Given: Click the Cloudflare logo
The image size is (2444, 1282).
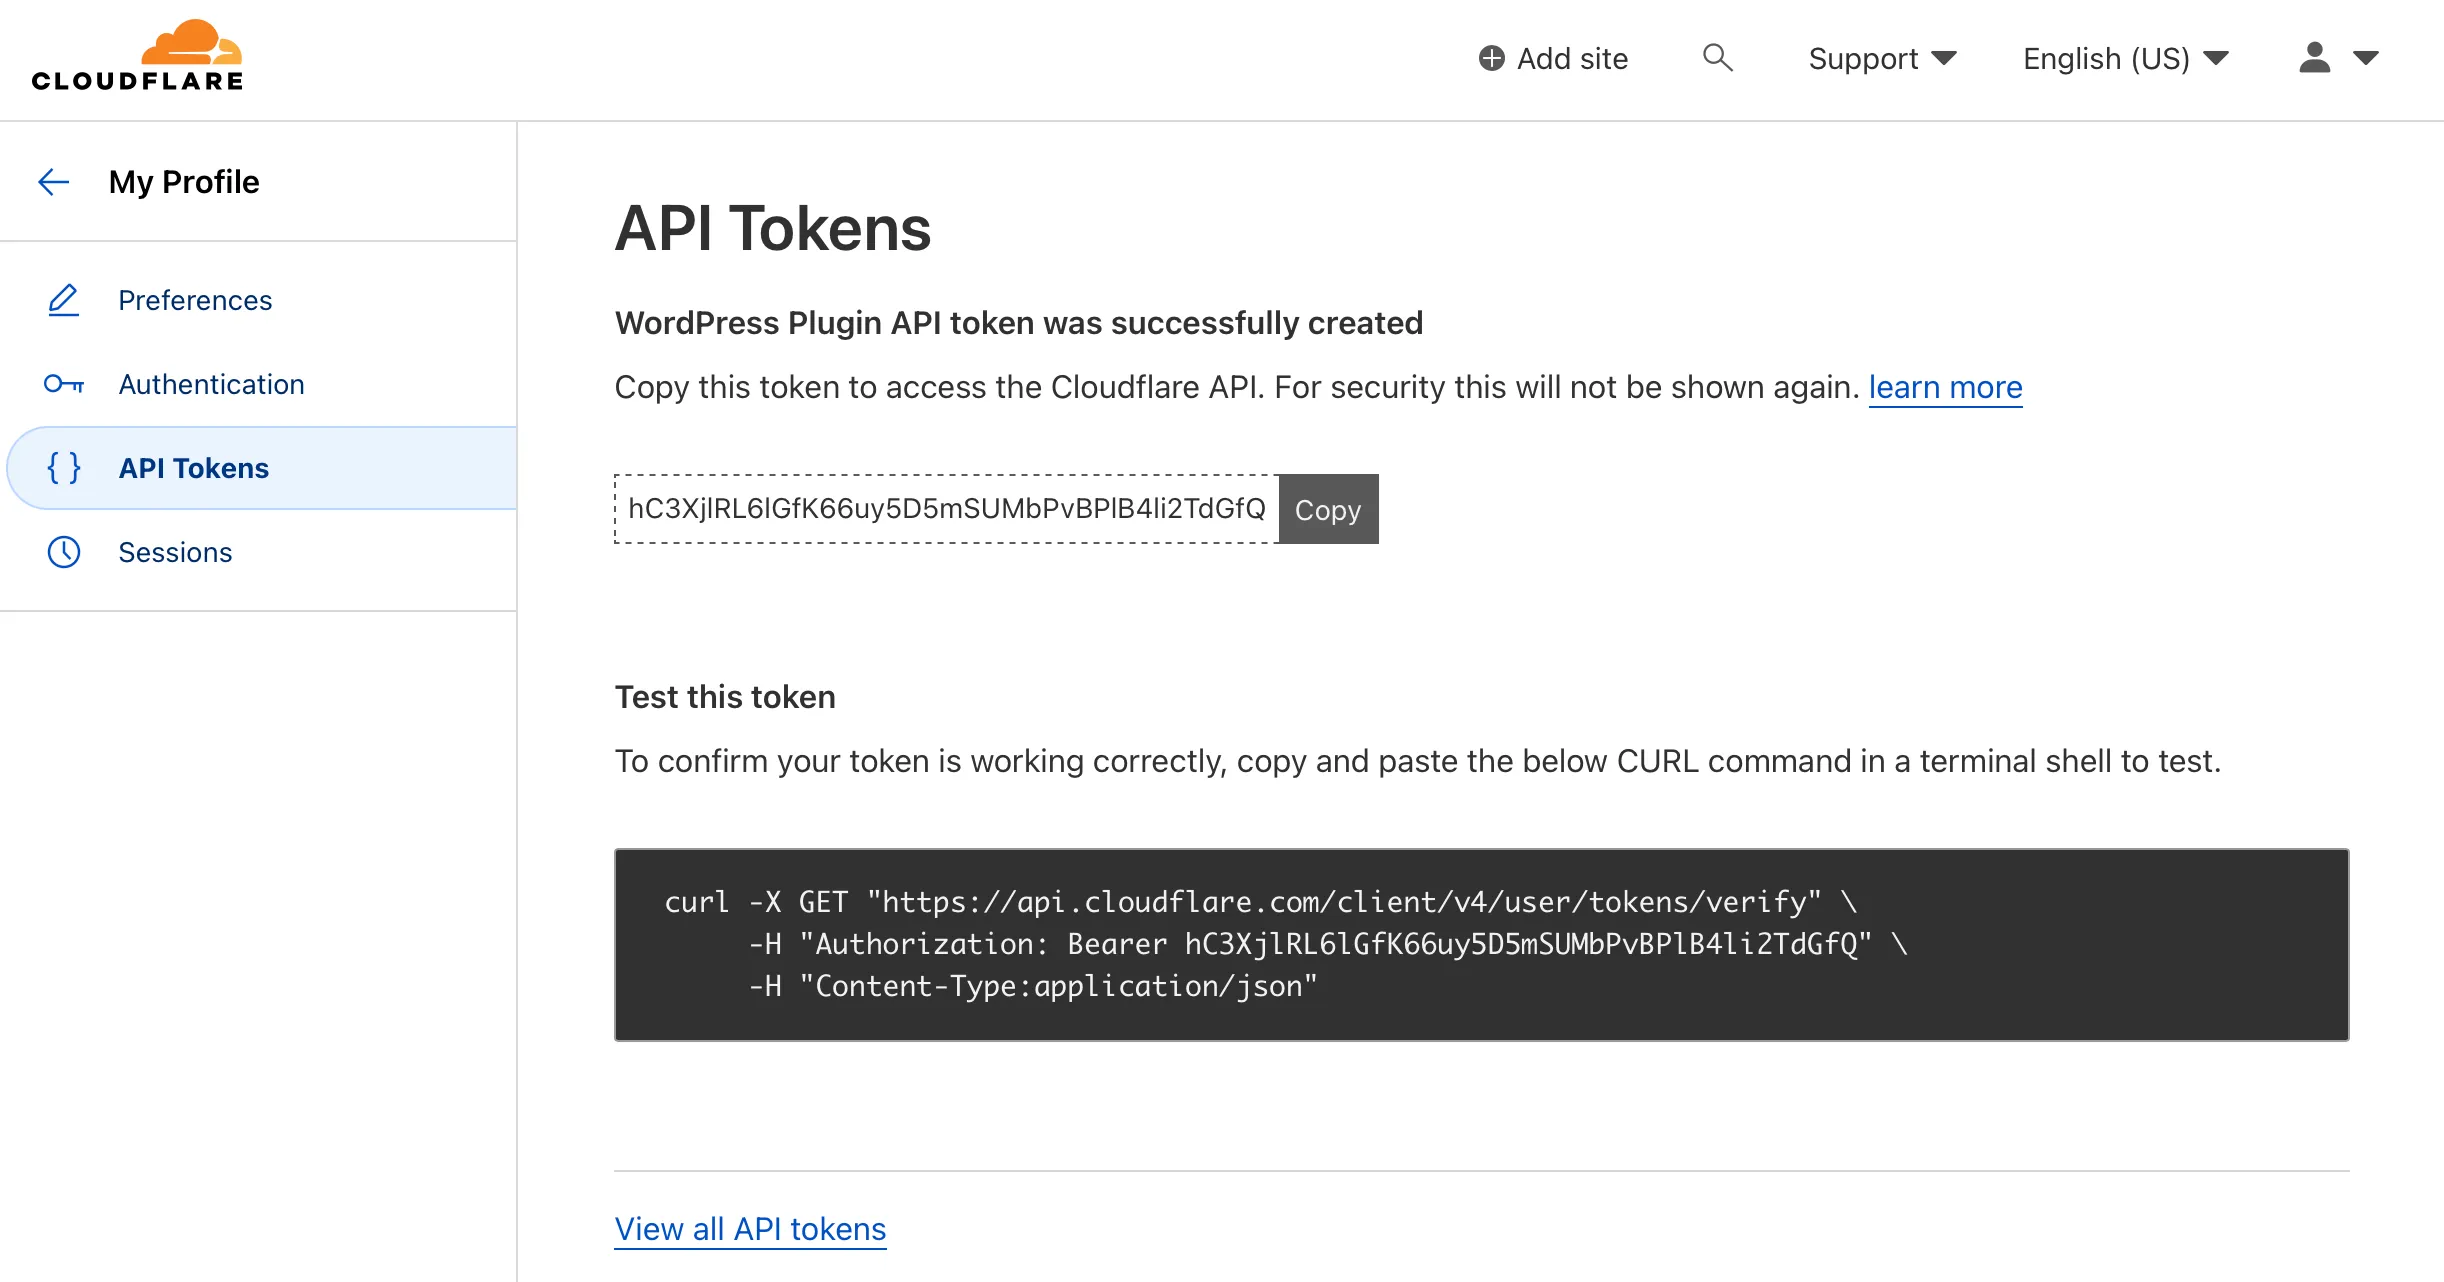Looking at the screenshot, I should click(136, 52).
